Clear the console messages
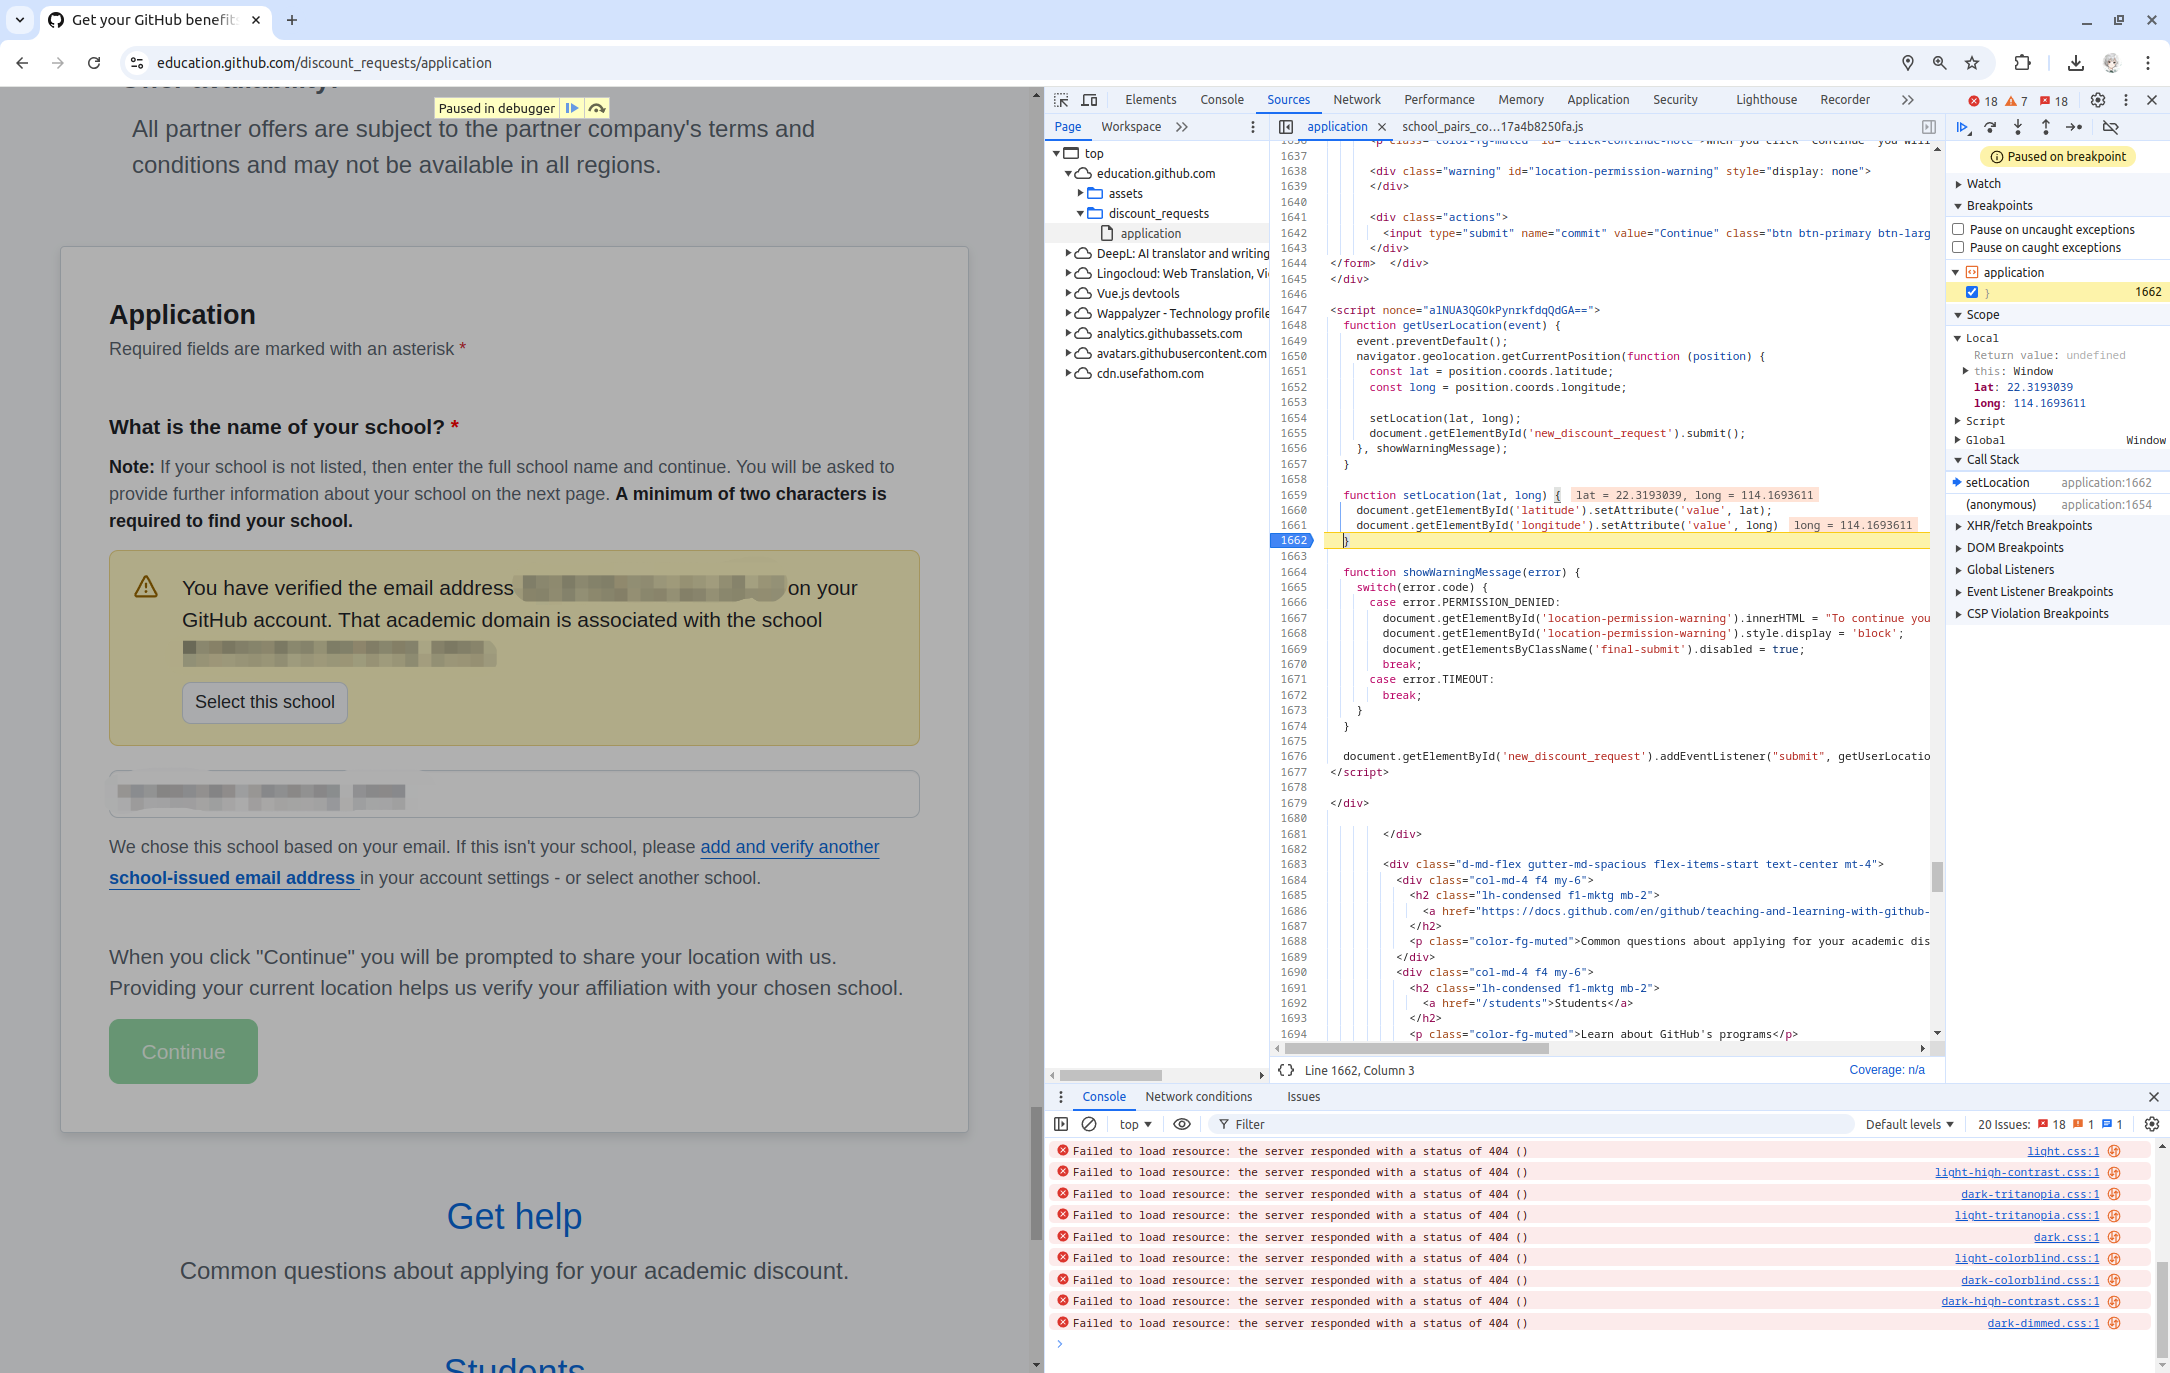2170x1373 pixels. pyautogui.click(x=1089, y=1124)
